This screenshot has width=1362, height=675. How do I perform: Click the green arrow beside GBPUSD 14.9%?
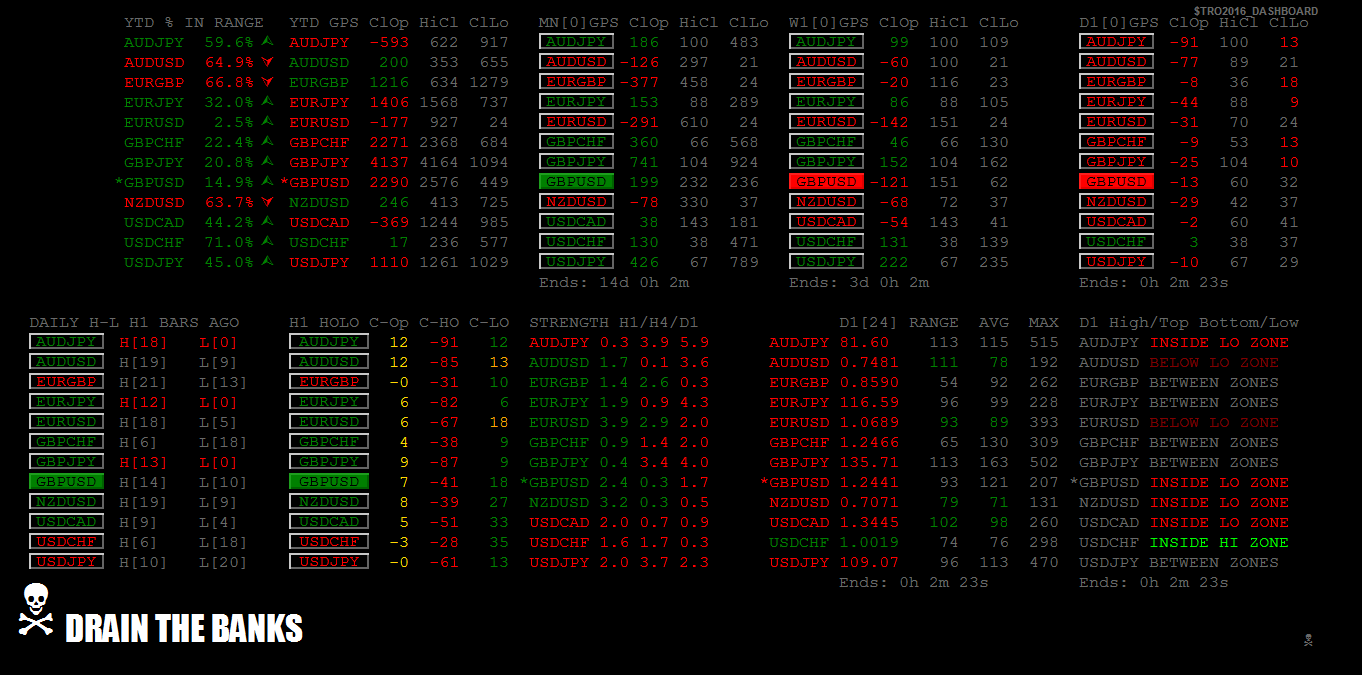click(267, 182)
